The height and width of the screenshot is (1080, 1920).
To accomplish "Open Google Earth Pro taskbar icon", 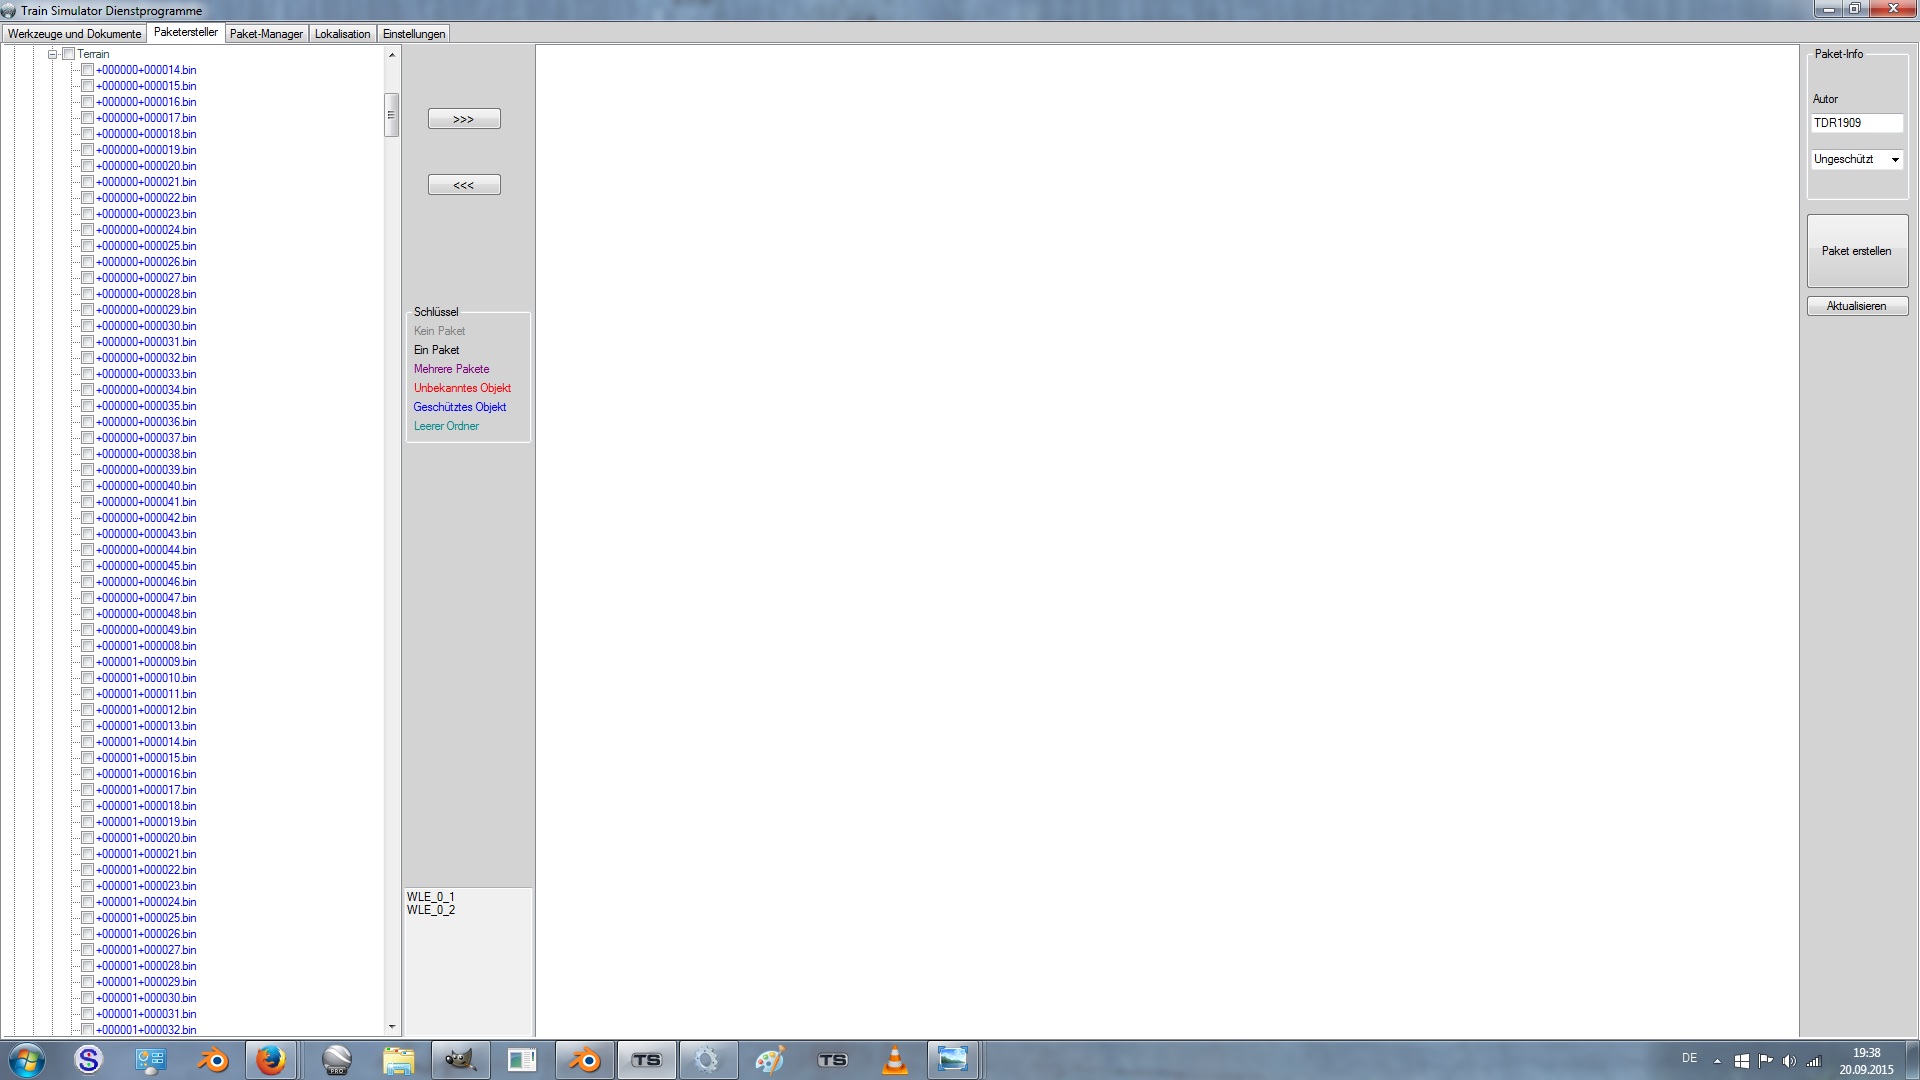I will 337,1060.
